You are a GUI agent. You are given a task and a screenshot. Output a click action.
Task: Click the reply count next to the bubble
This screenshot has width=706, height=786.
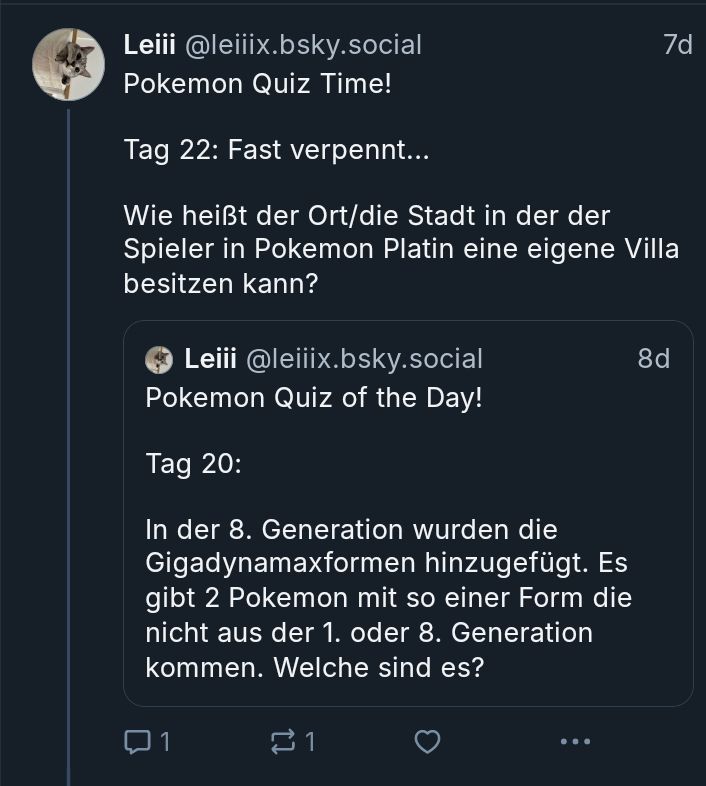tap(165, 742)
